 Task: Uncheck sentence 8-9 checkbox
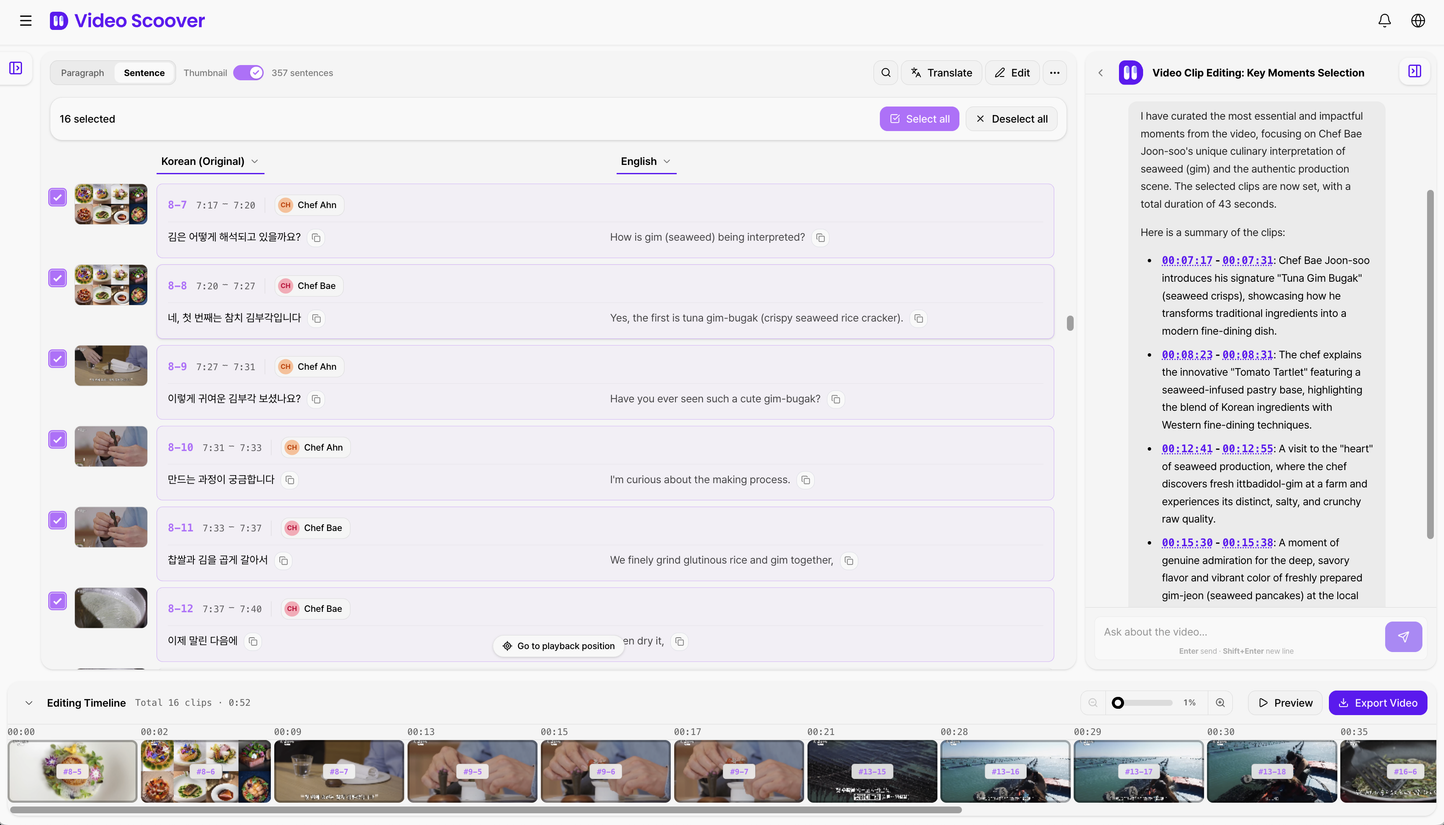(58, 358)
